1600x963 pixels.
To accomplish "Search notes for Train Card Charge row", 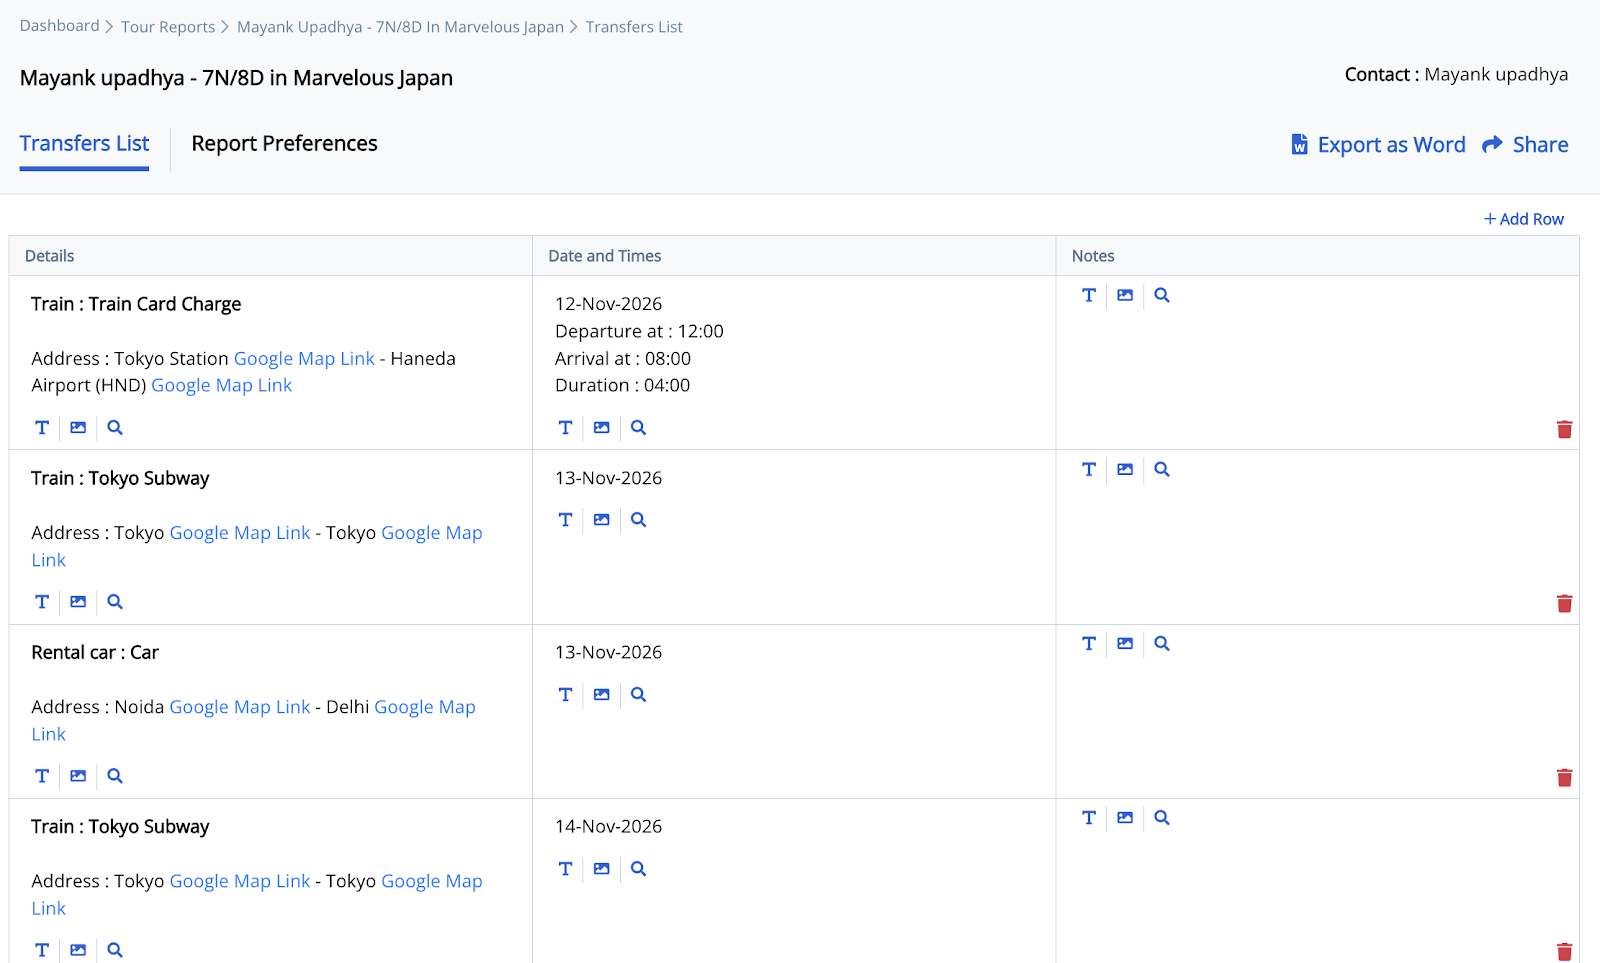I will click(1162, 295).
